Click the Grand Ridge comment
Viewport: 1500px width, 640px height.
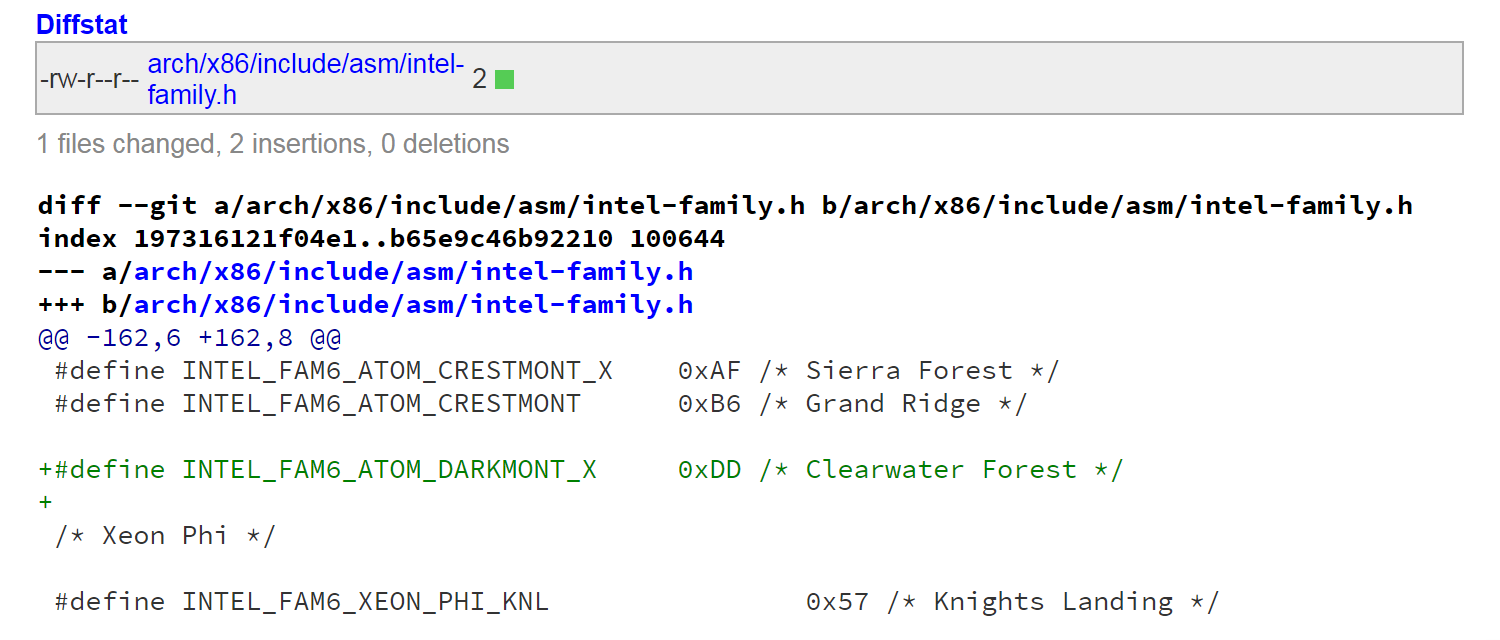(x=893, y=404)
